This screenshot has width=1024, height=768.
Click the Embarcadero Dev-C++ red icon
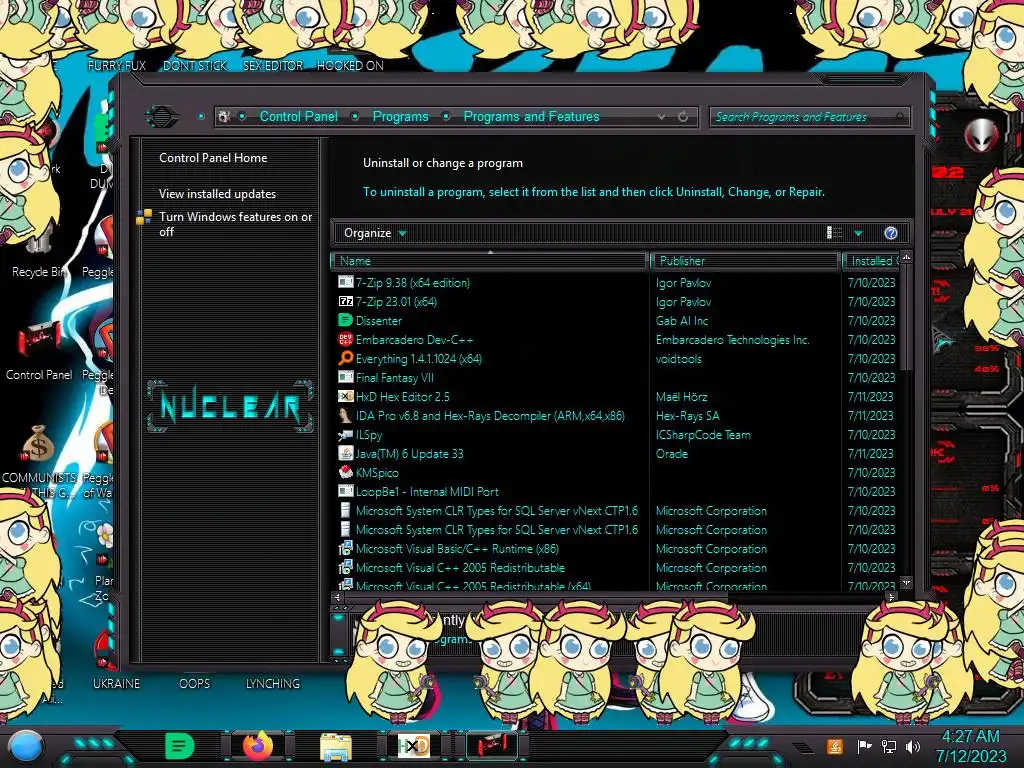(x=345, y=339)
